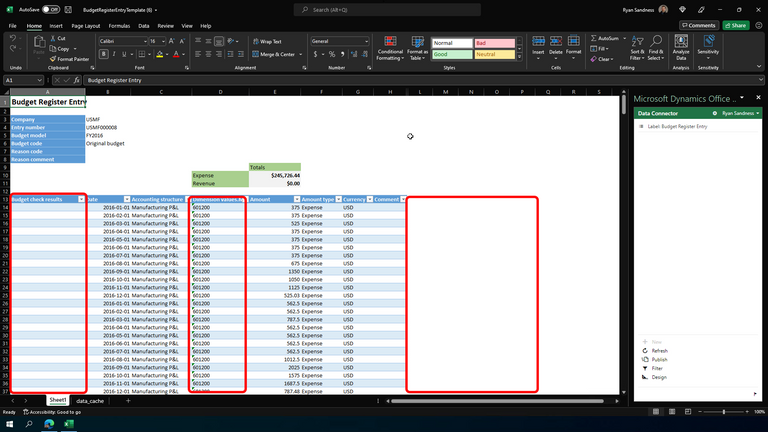The image size is (768, 432).
Task: Switch to the Data tab
Action: click(144, 26)
